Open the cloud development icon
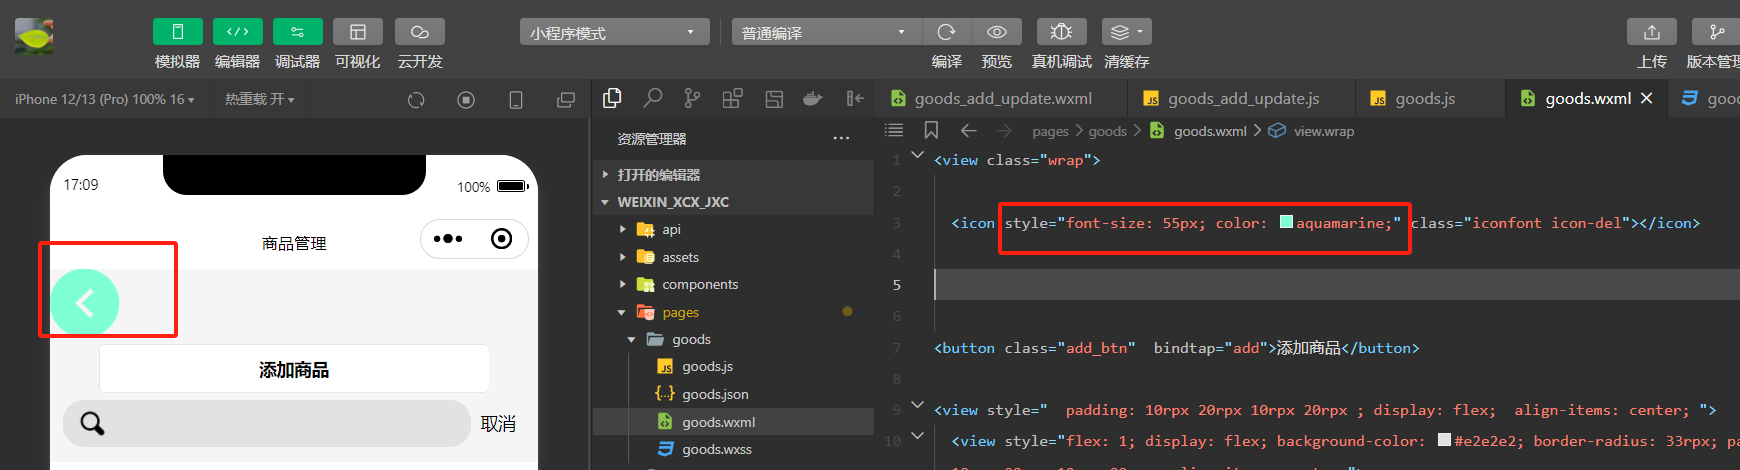Viewport: 1740px width, 470px height. click(420, 32)
